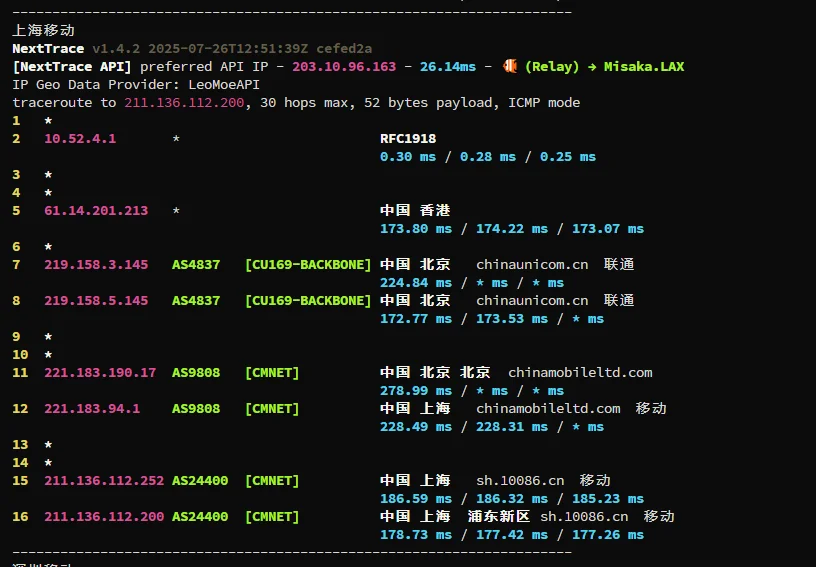Image resolution: width=816 pixels, height=567 pixels.
Task: Click hop 8 address 219.158.5.145
Action: pyautogui.click(x=96, y=301)
